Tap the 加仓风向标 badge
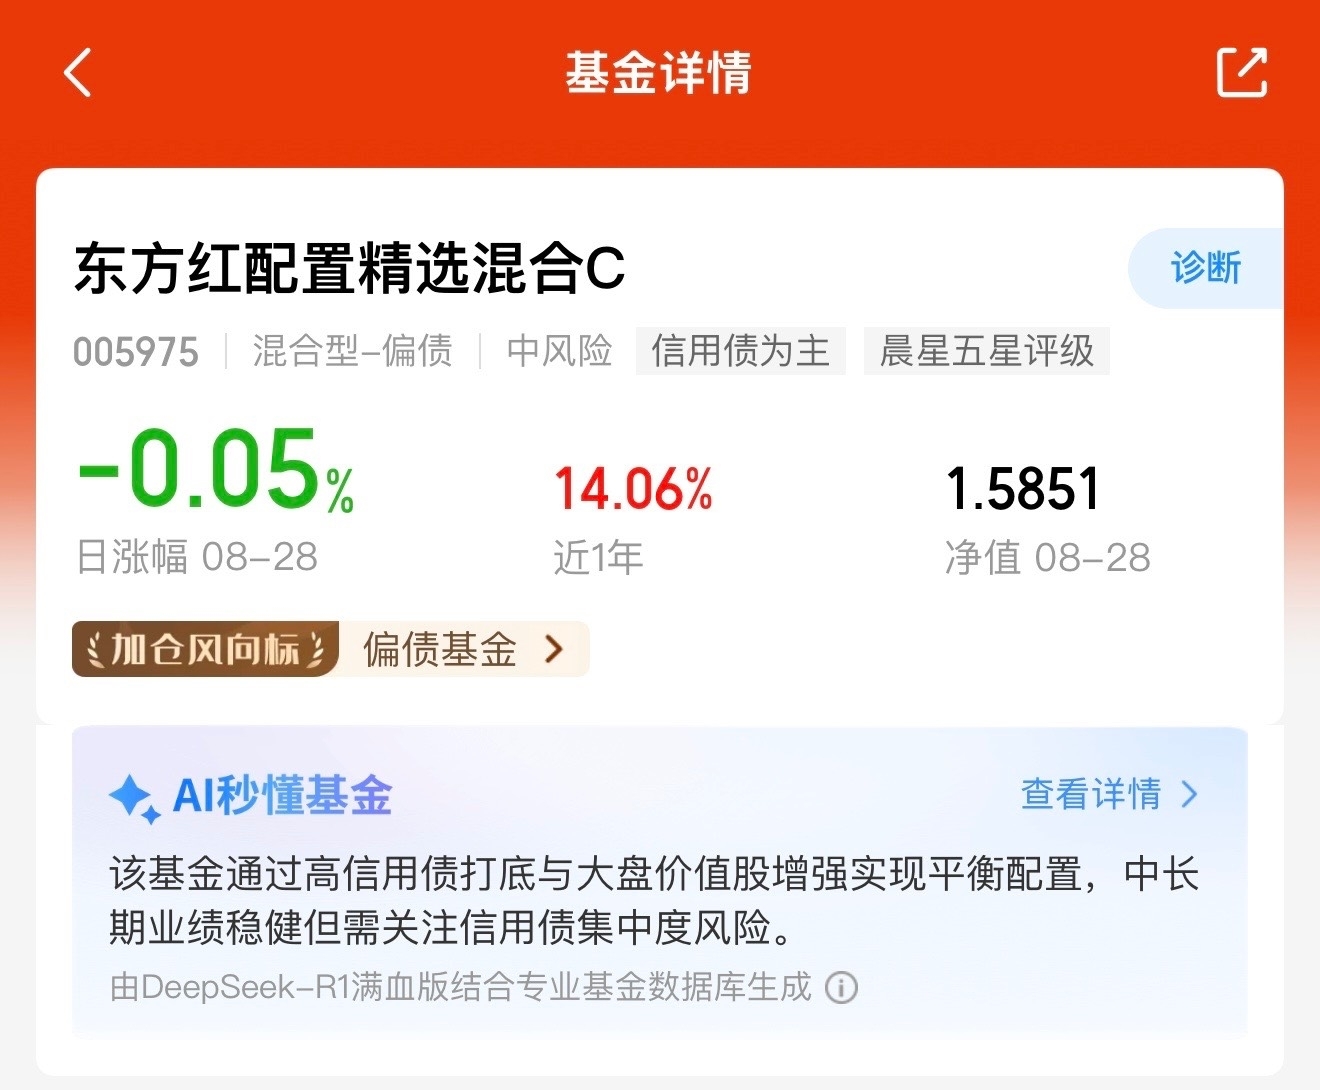This screenshot has width=1320, height=1090. [205, 649]
